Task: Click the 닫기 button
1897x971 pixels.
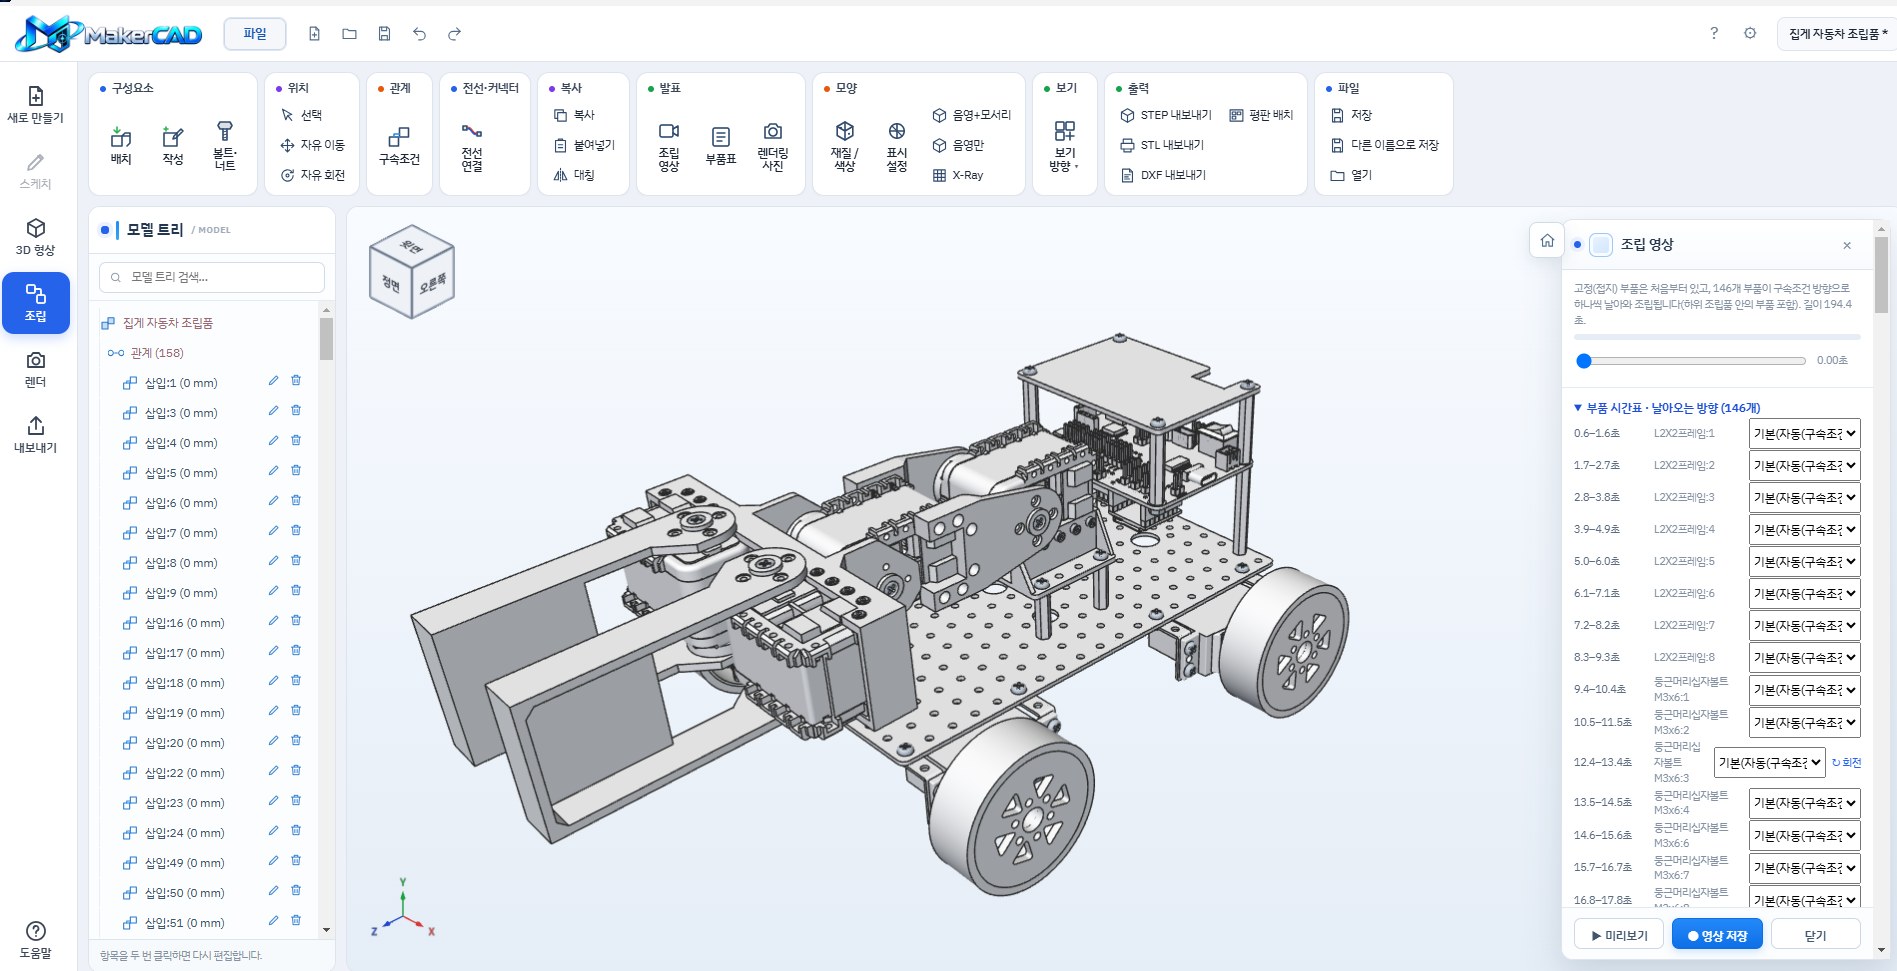Action: [x=1815, y=935]
